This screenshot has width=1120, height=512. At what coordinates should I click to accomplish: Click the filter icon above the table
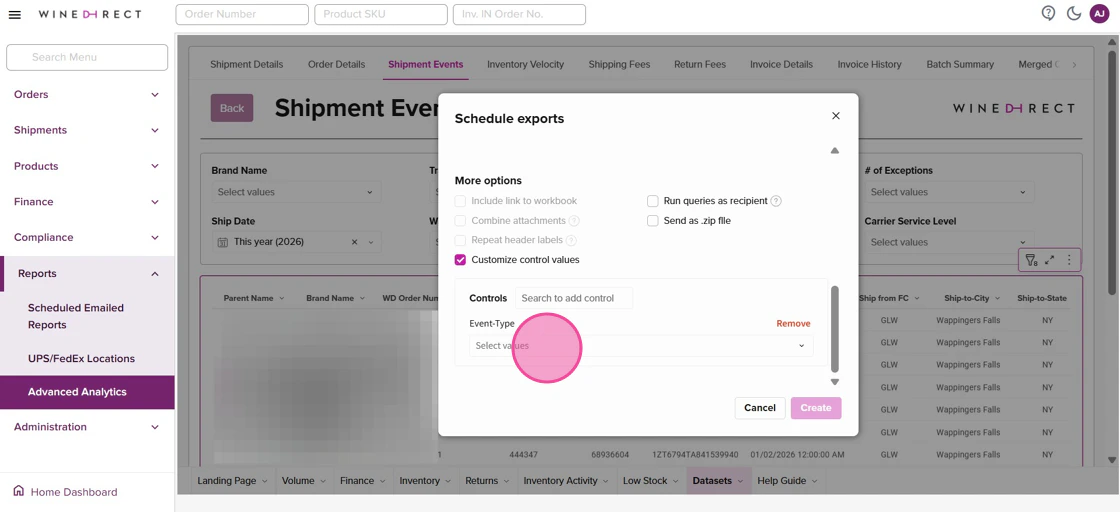click(1031, 260)
